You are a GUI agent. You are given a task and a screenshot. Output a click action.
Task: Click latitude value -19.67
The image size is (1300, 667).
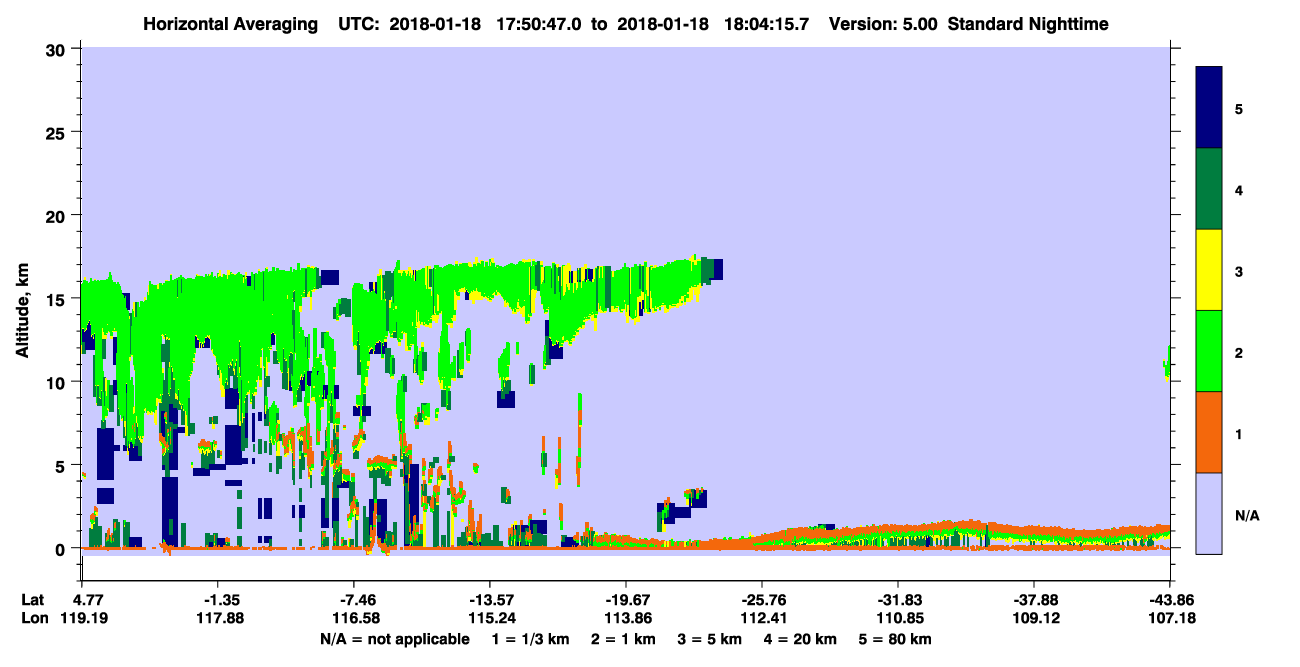tap(625, 600)
